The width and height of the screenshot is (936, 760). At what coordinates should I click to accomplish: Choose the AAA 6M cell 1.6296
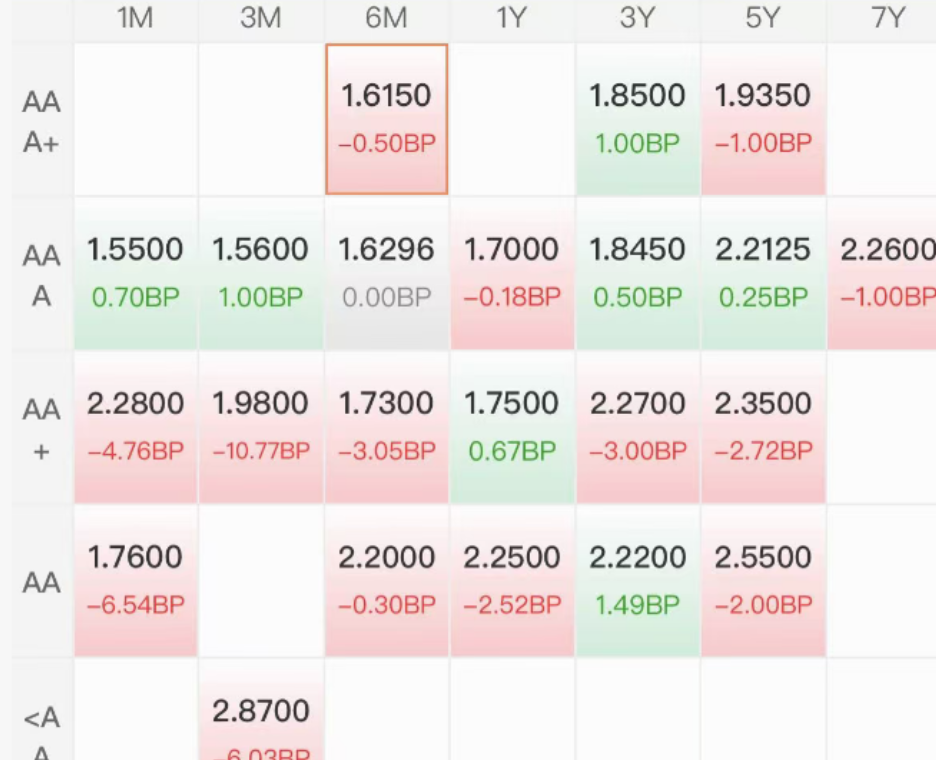coord(387,273)
